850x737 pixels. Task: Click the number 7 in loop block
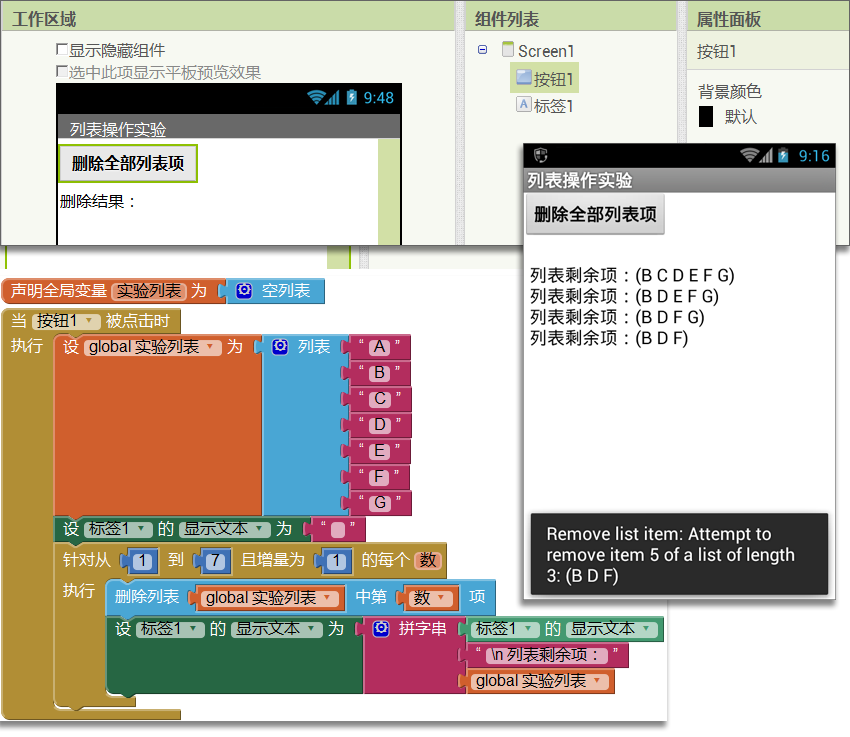coord(214,560)
